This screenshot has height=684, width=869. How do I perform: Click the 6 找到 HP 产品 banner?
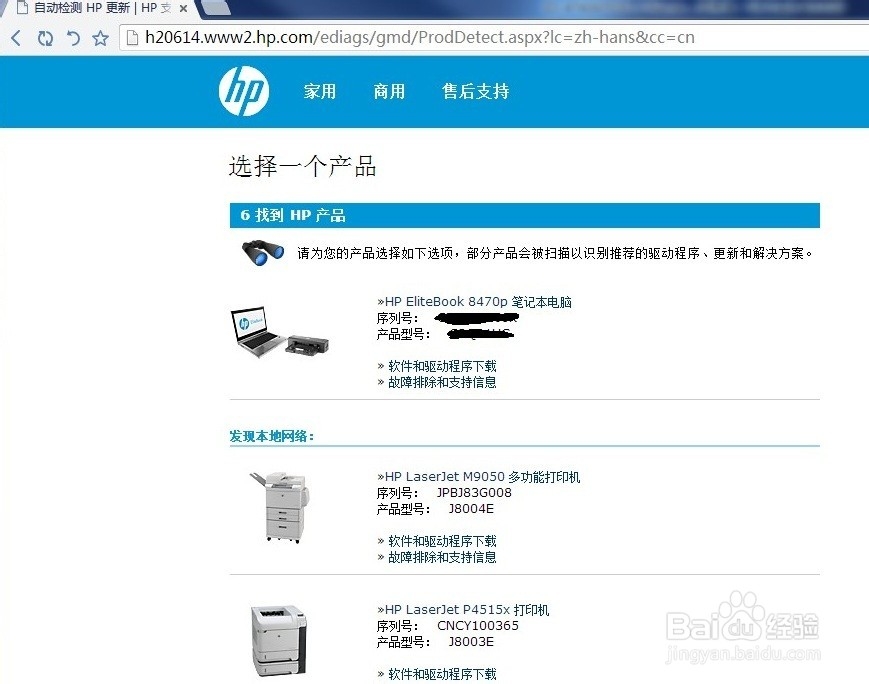[x=524, y=215]
